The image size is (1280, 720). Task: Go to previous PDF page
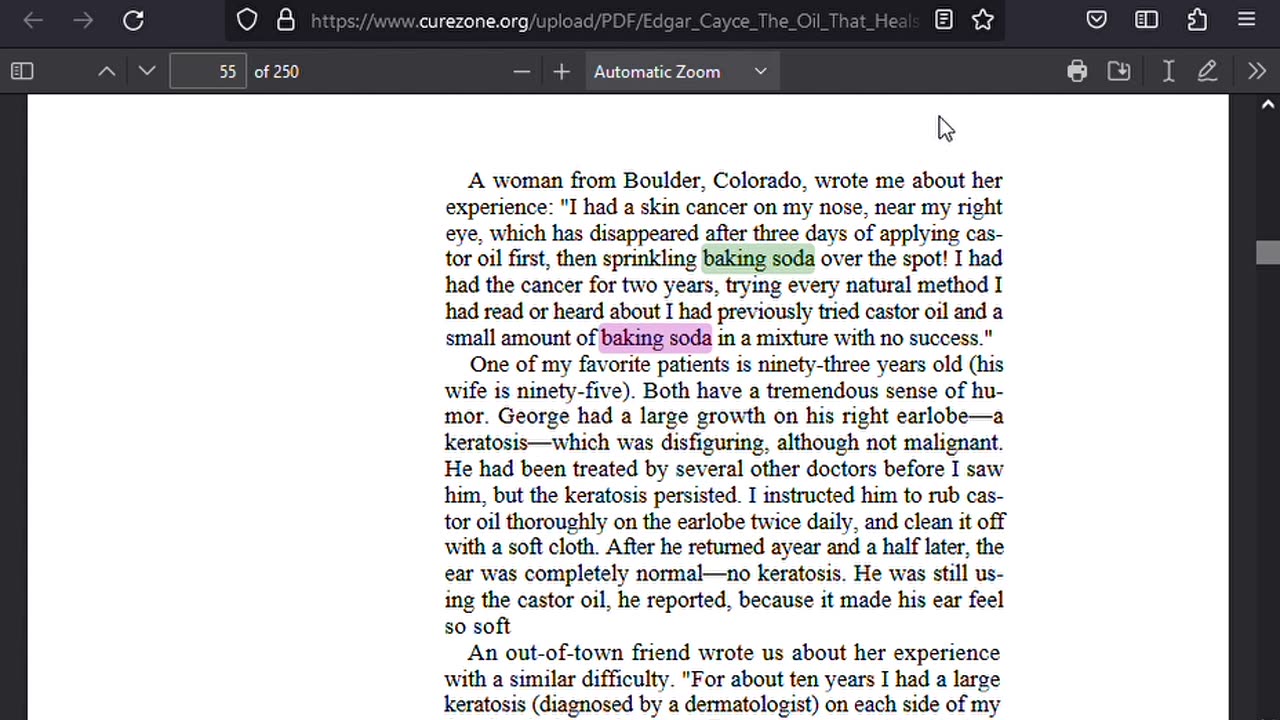(107, 71)
